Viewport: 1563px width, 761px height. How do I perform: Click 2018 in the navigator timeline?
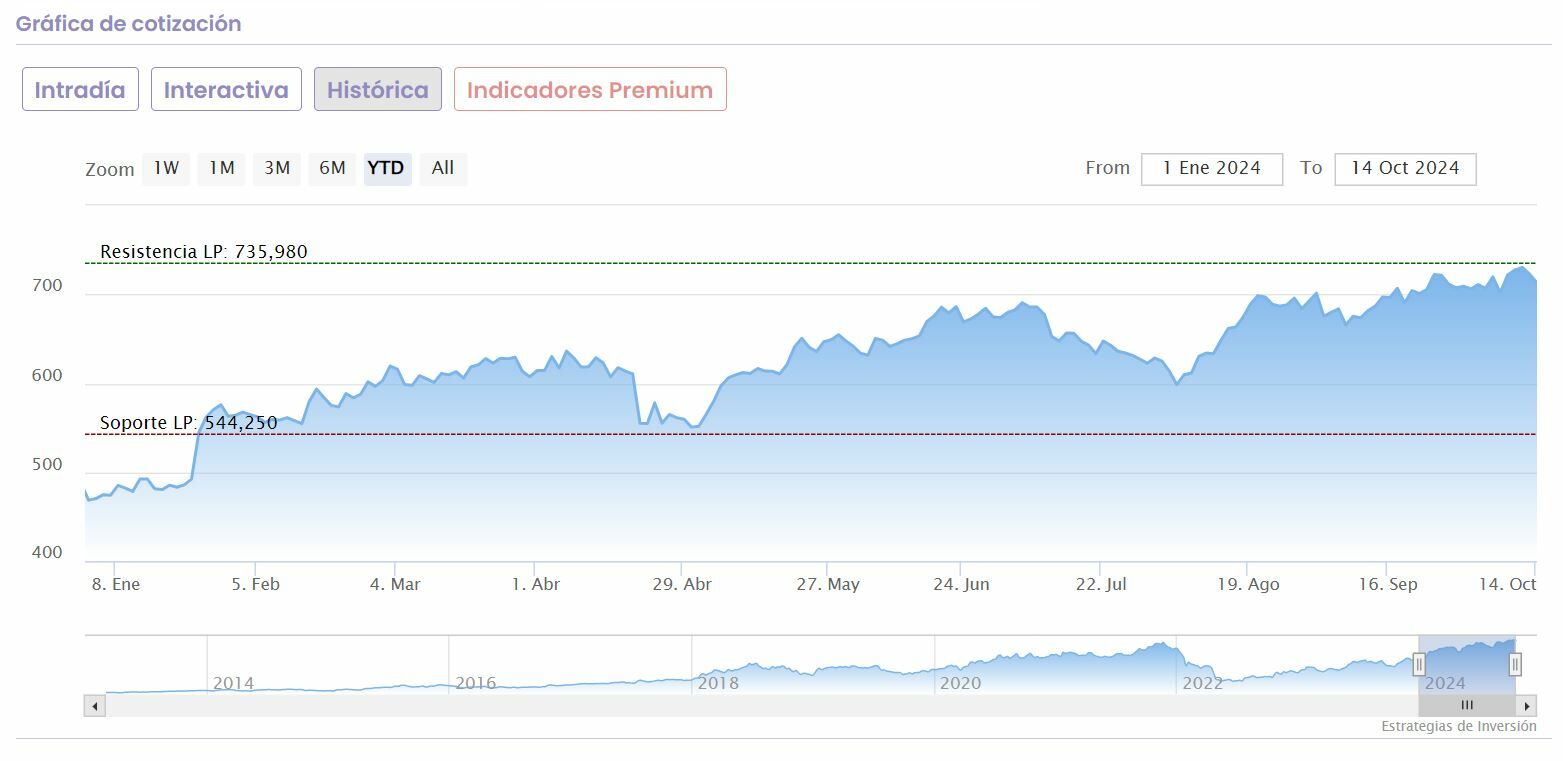pos(718,684)
